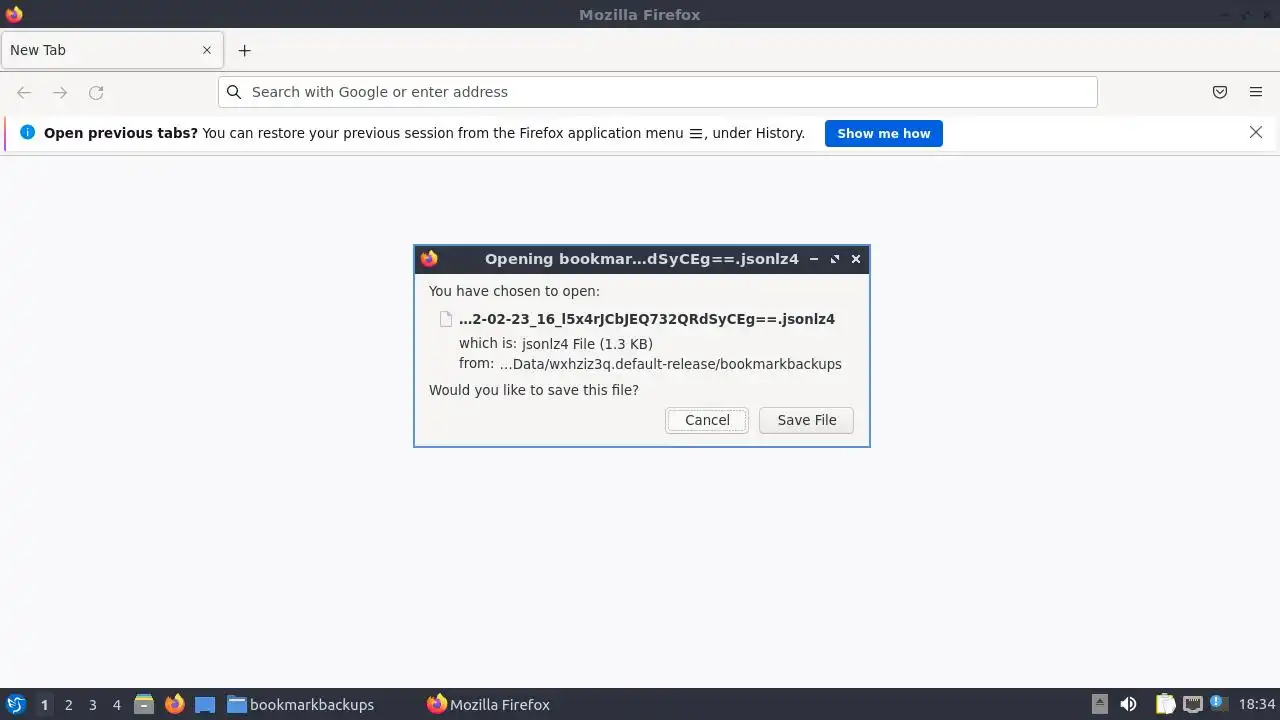Click the info icon in notification bar

click(x=27, y=132)
